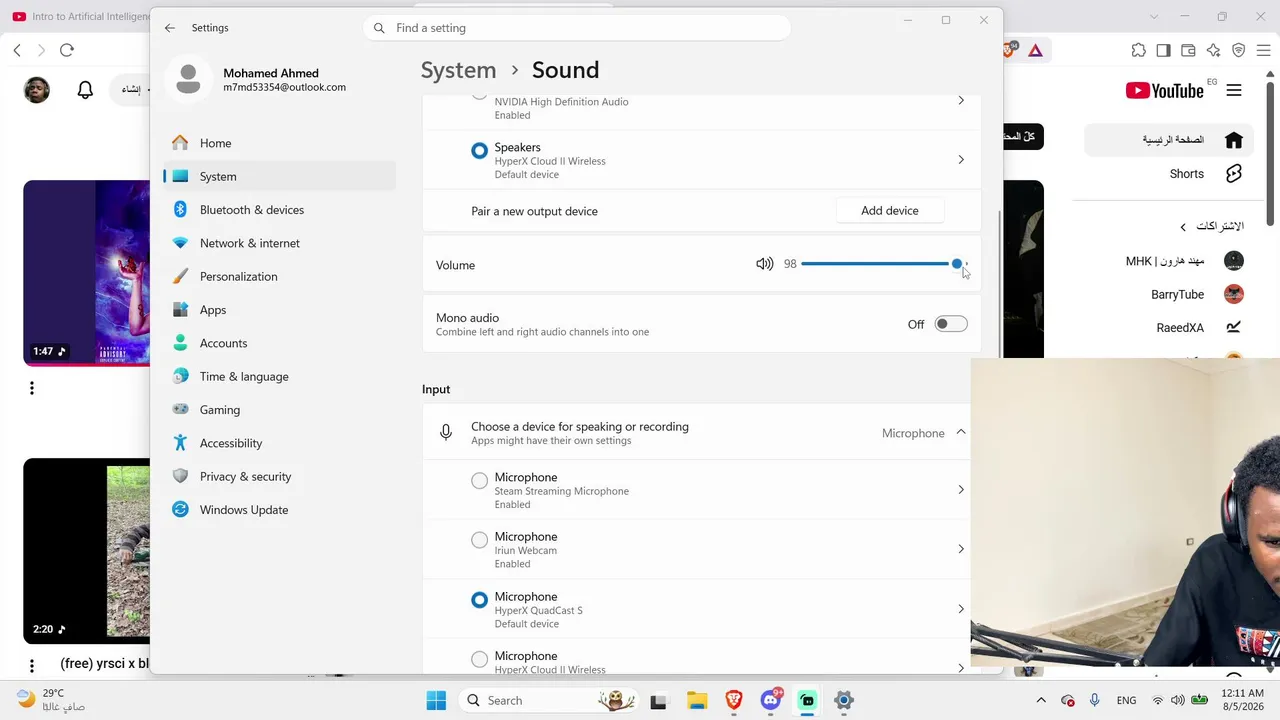Viewport: 1280px width, 720px height.
Task: Open the Brave VPN shield icon
Action: pyautogui.click(x=1239, y=50)
